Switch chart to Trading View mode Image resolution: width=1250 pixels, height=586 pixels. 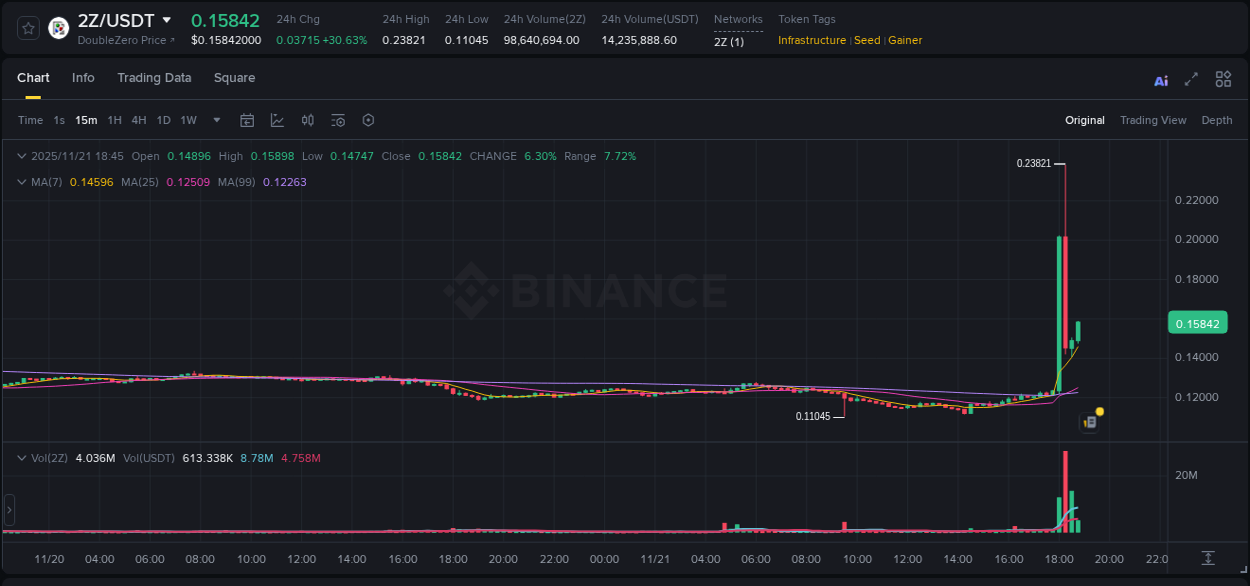(x=1153, y=120)
